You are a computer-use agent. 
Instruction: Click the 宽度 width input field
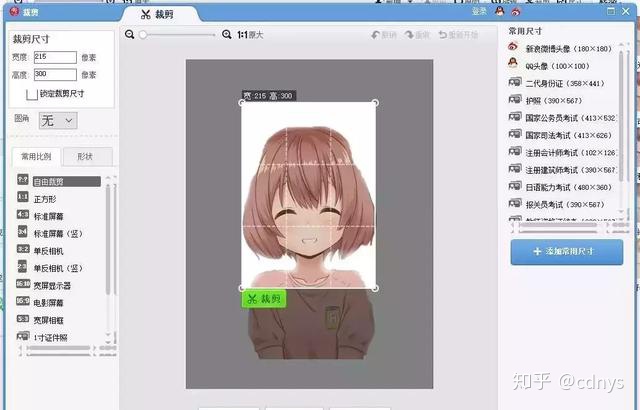(x=55, y=57)
